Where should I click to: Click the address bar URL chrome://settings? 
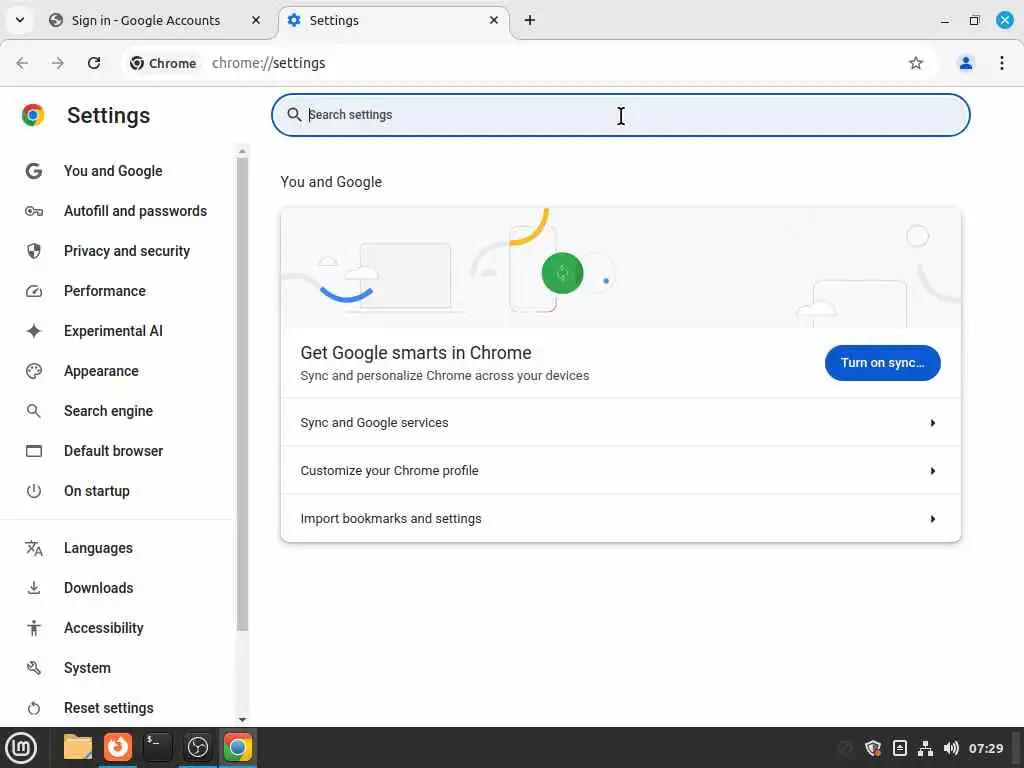click(x=268, y=63)
